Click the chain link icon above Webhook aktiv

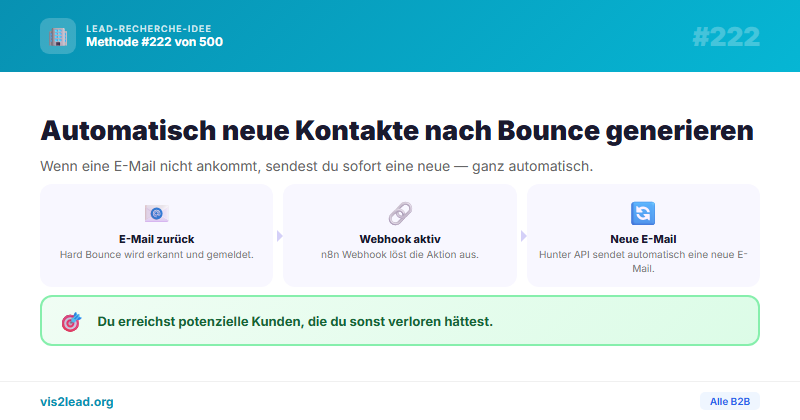pos(400,213)
